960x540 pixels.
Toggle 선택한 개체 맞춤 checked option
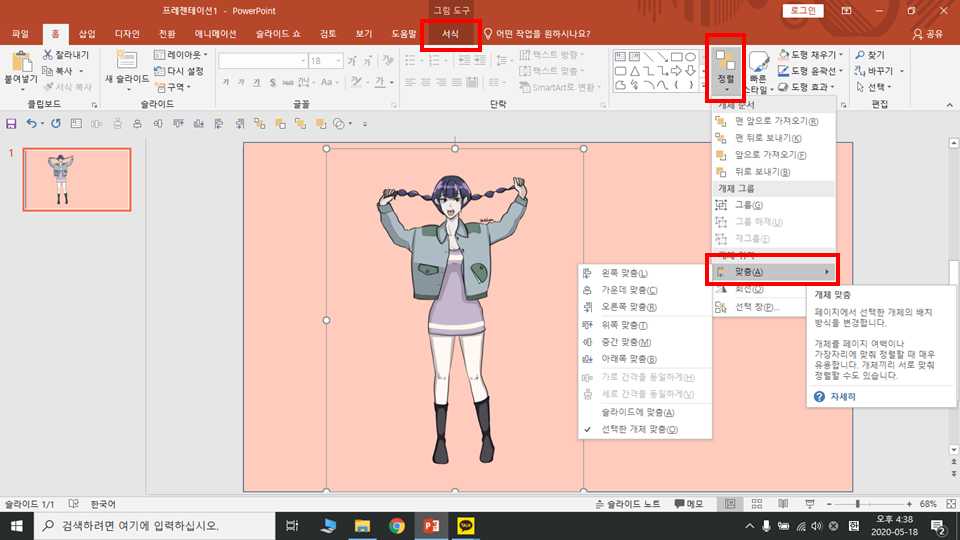pyautogui.click(x=645, y=430)
